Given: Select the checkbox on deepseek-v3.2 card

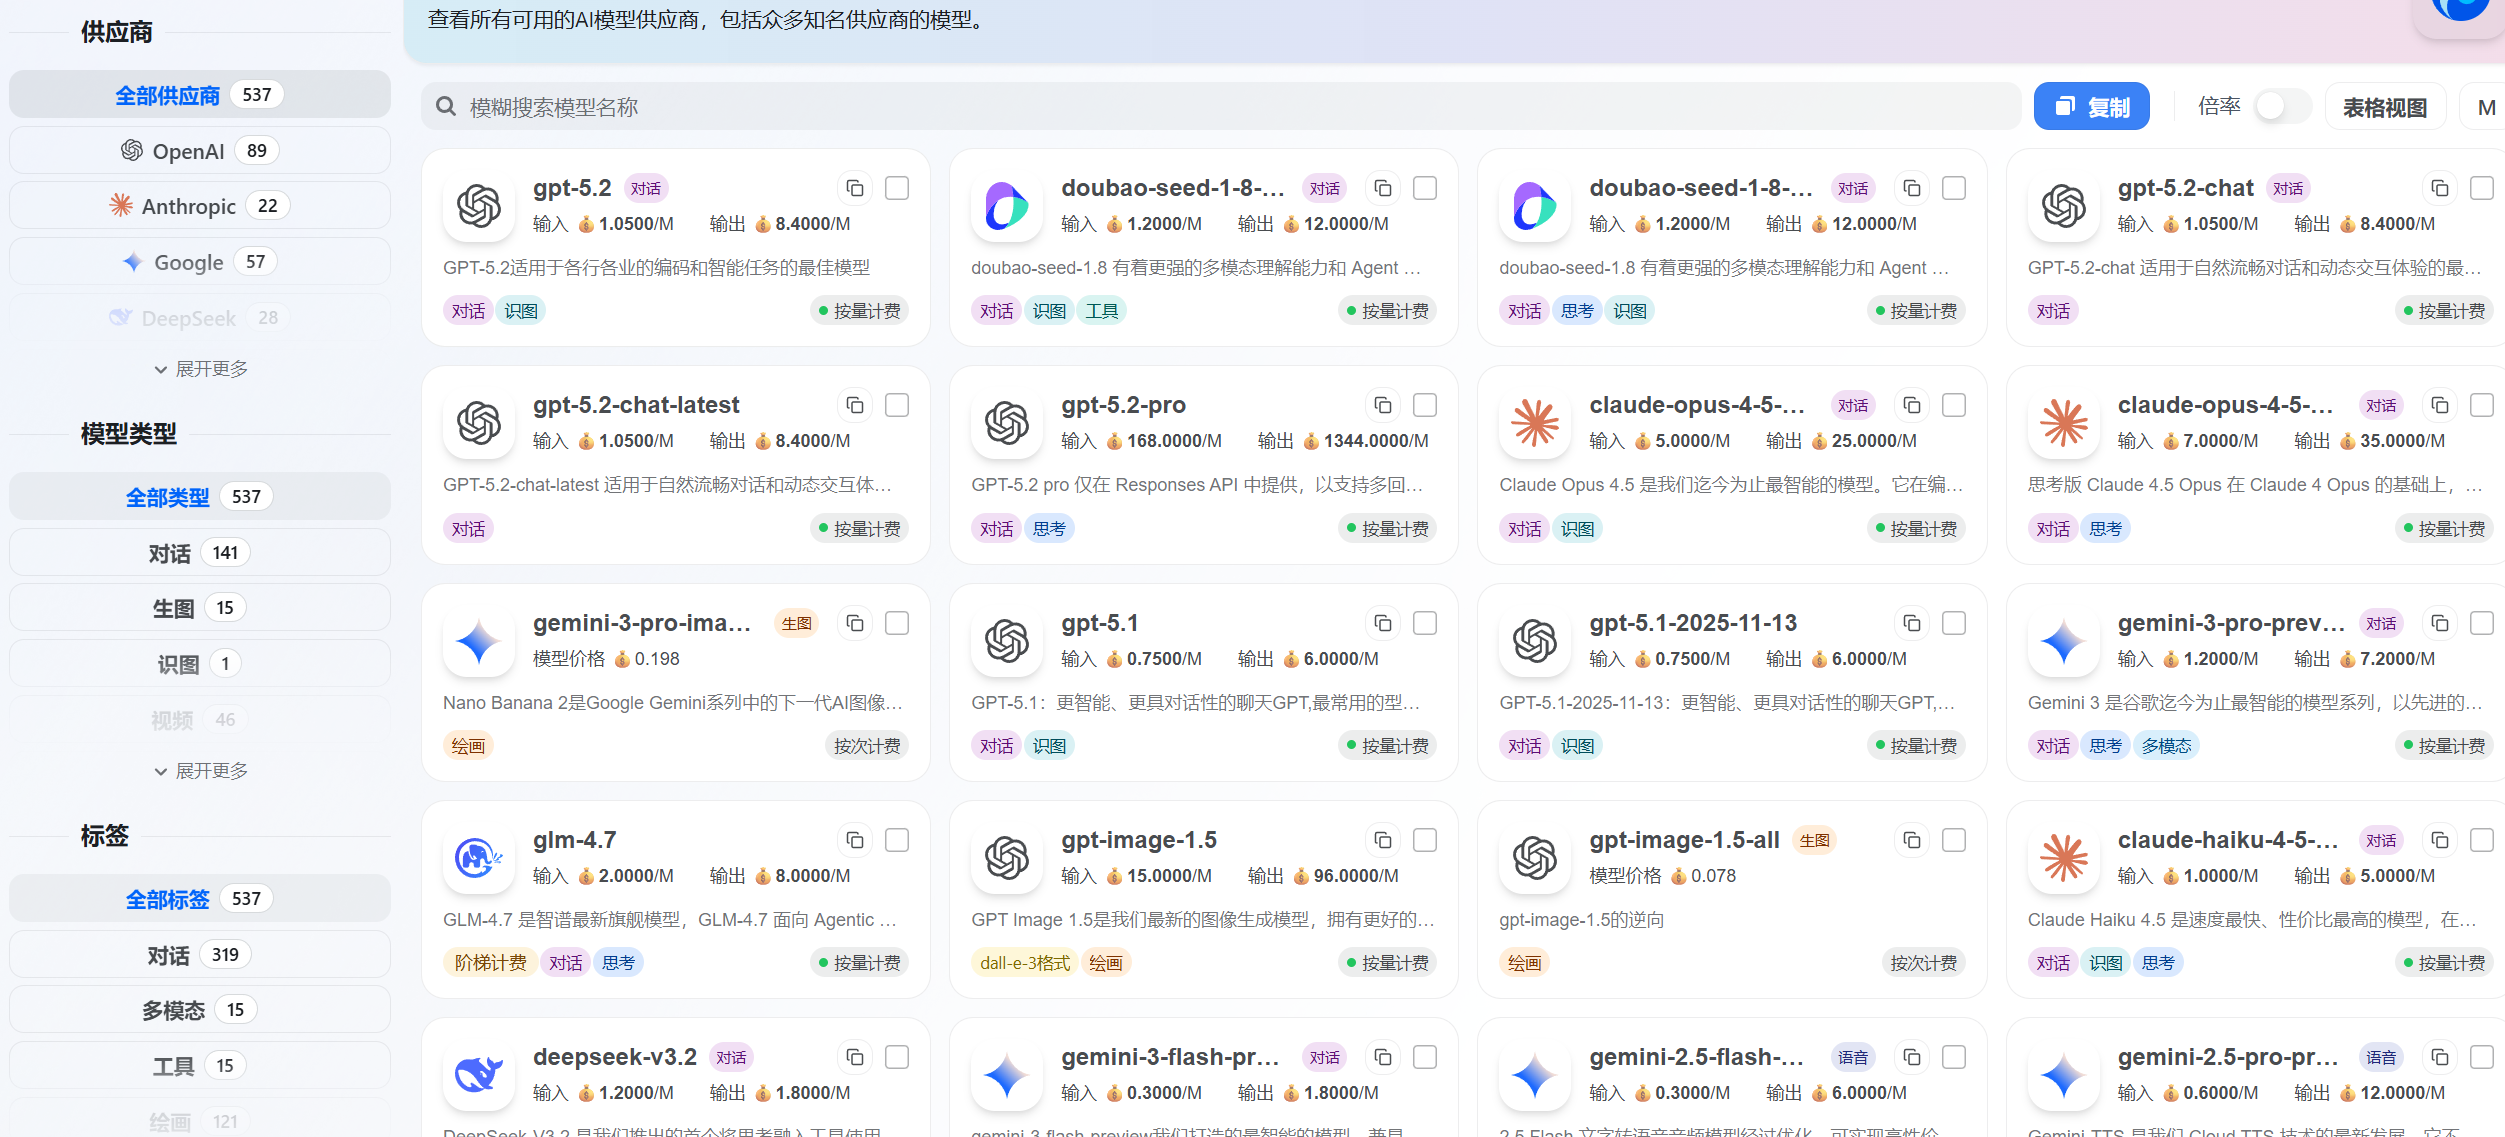Looking at the screenshot, I should [x=897, y=1057].
